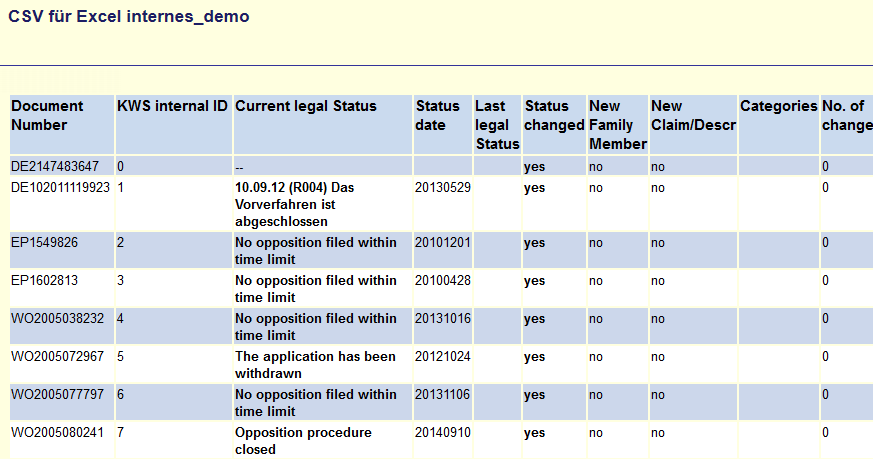Select document number WO2005072967
This screenshot has height=459, width=873.
pyautogui.click(x=57, y=356)
